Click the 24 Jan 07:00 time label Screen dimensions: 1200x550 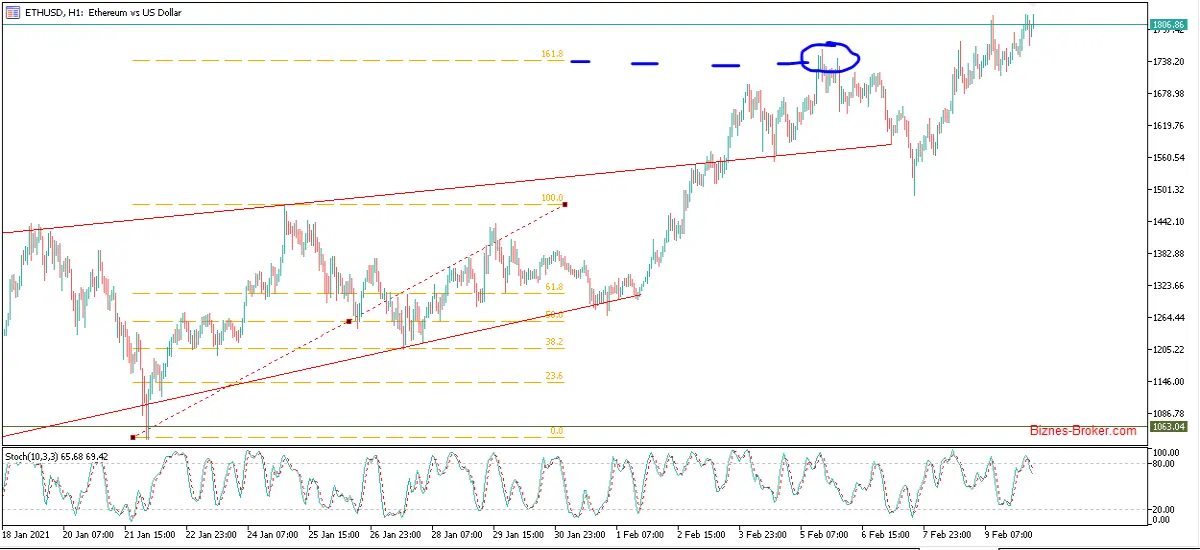click(x=272, y=535)
